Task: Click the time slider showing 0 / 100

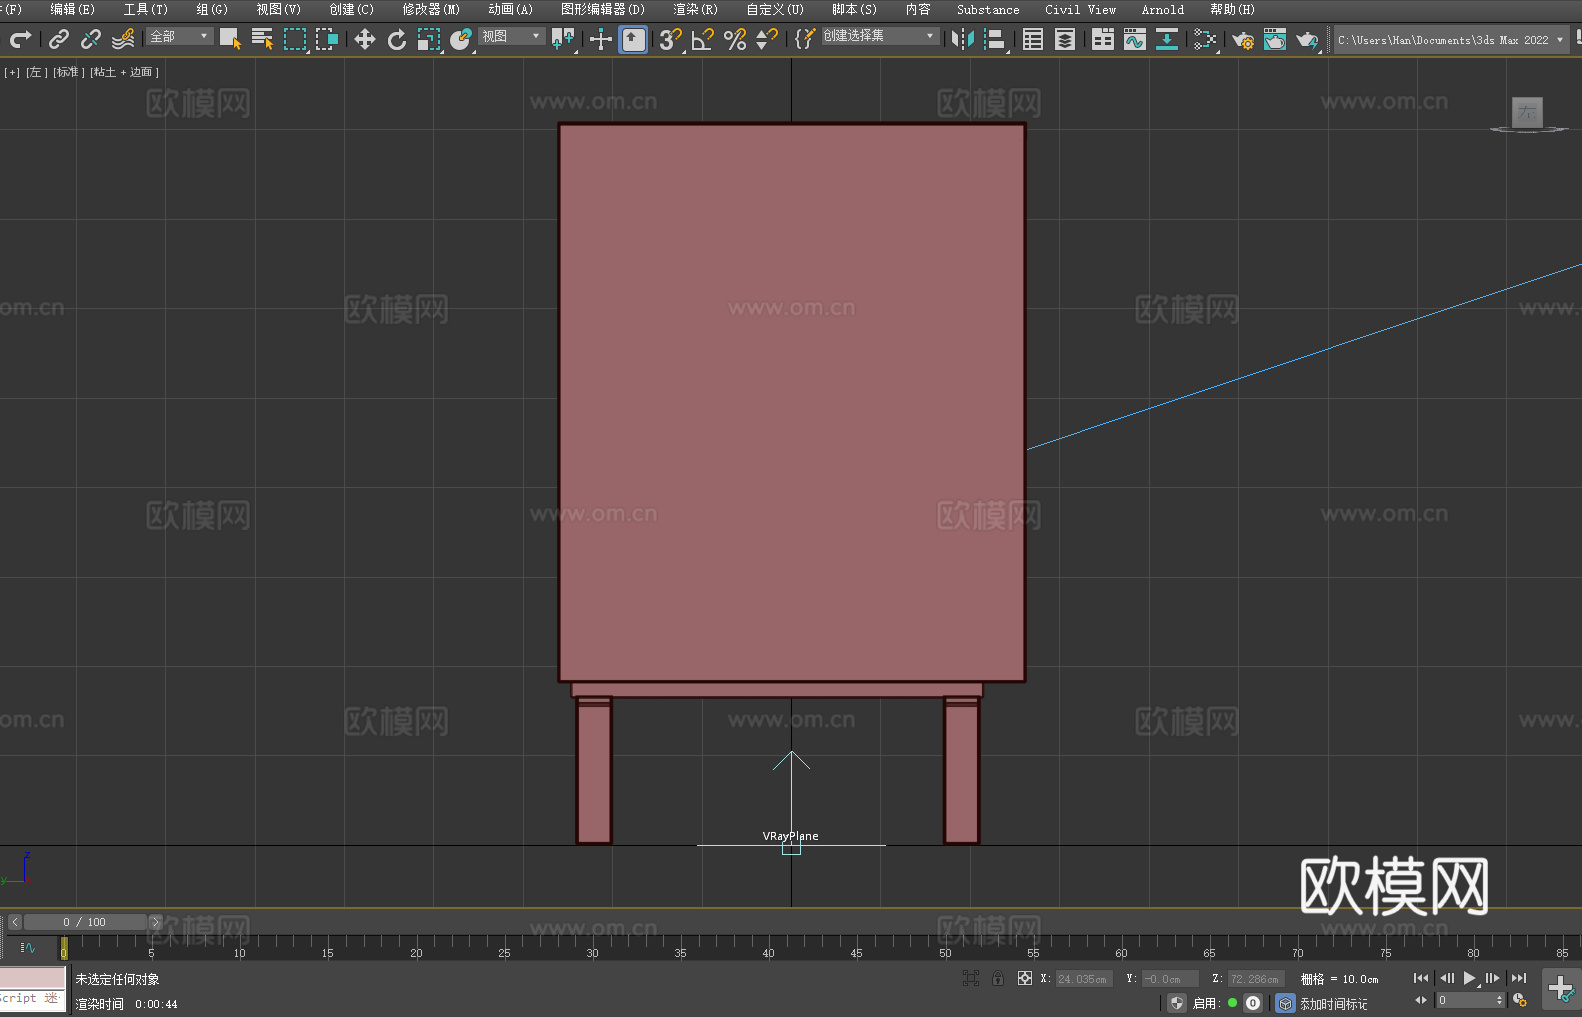Action: (85, 922)
